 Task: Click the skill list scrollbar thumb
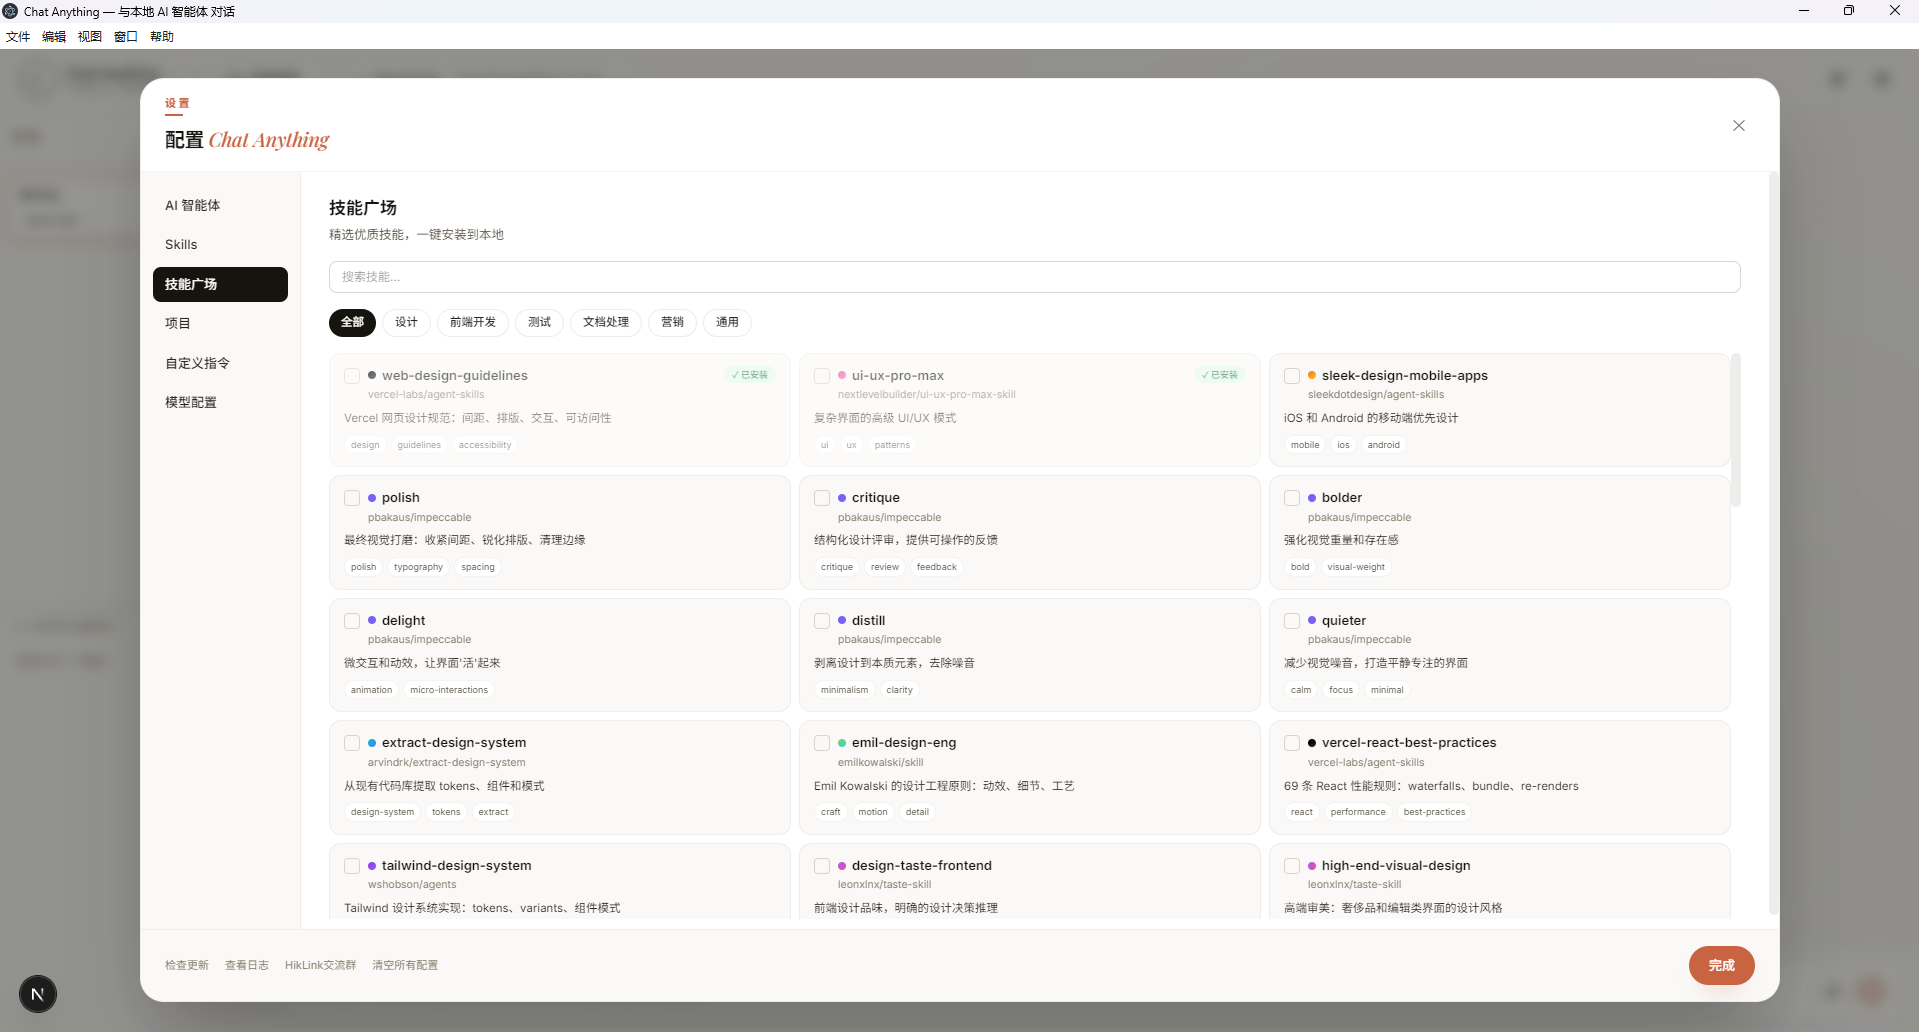(x=1736, y=430)
